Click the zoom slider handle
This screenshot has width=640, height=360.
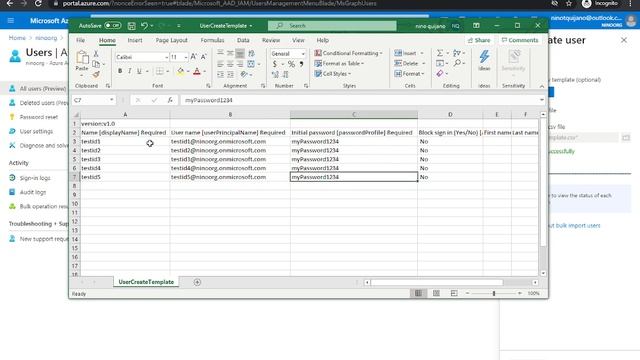click(494, 293)
